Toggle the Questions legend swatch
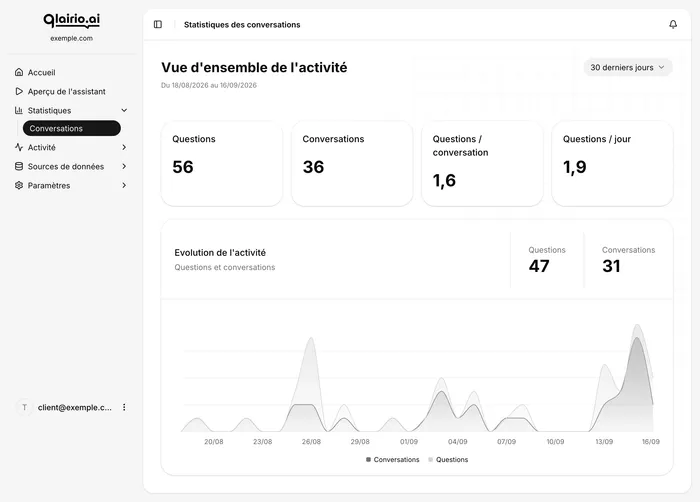This screenshot has height=502, width=700. pos(430,460)
